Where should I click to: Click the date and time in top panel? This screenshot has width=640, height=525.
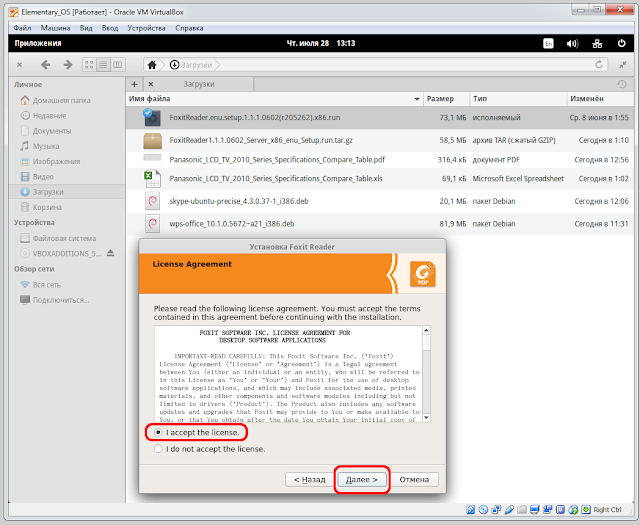pyautogui.click(x=321, y=43)
